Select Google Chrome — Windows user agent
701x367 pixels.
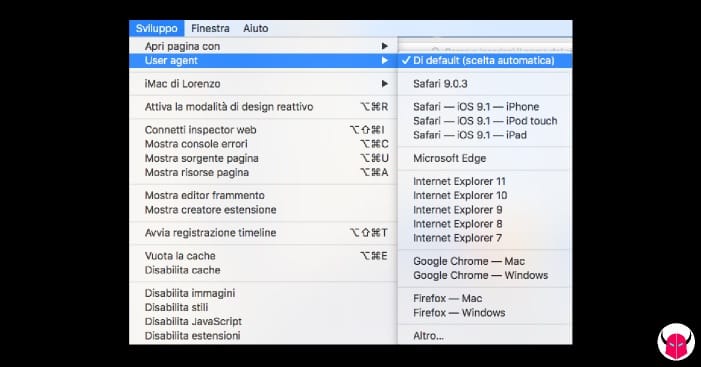[485, 275]
